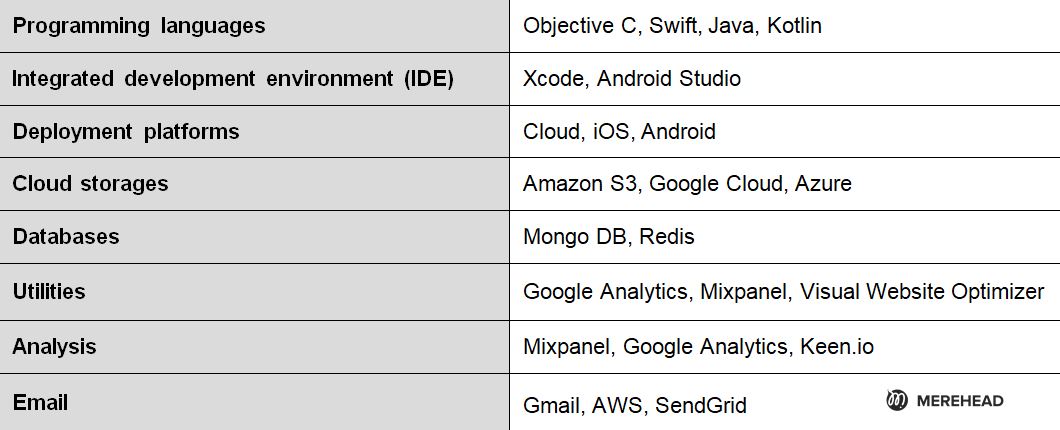Click the Android Studio text
Viewport: 1060px width, 430px height.
669,79
